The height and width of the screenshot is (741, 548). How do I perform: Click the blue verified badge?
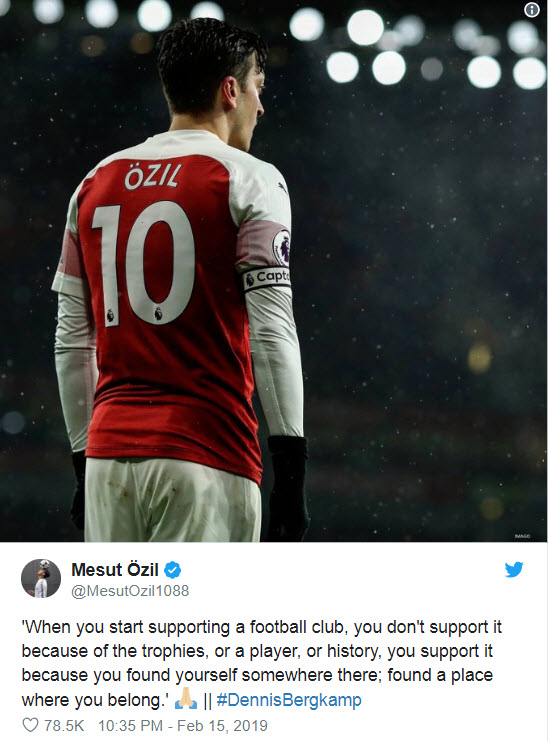(x=172, y=570)
